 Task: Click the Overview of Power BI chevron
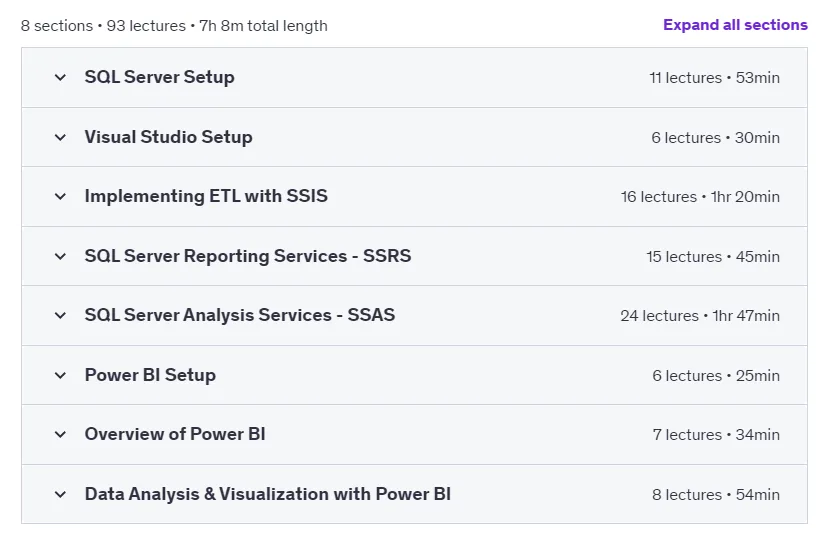click(x=60, y=435)
